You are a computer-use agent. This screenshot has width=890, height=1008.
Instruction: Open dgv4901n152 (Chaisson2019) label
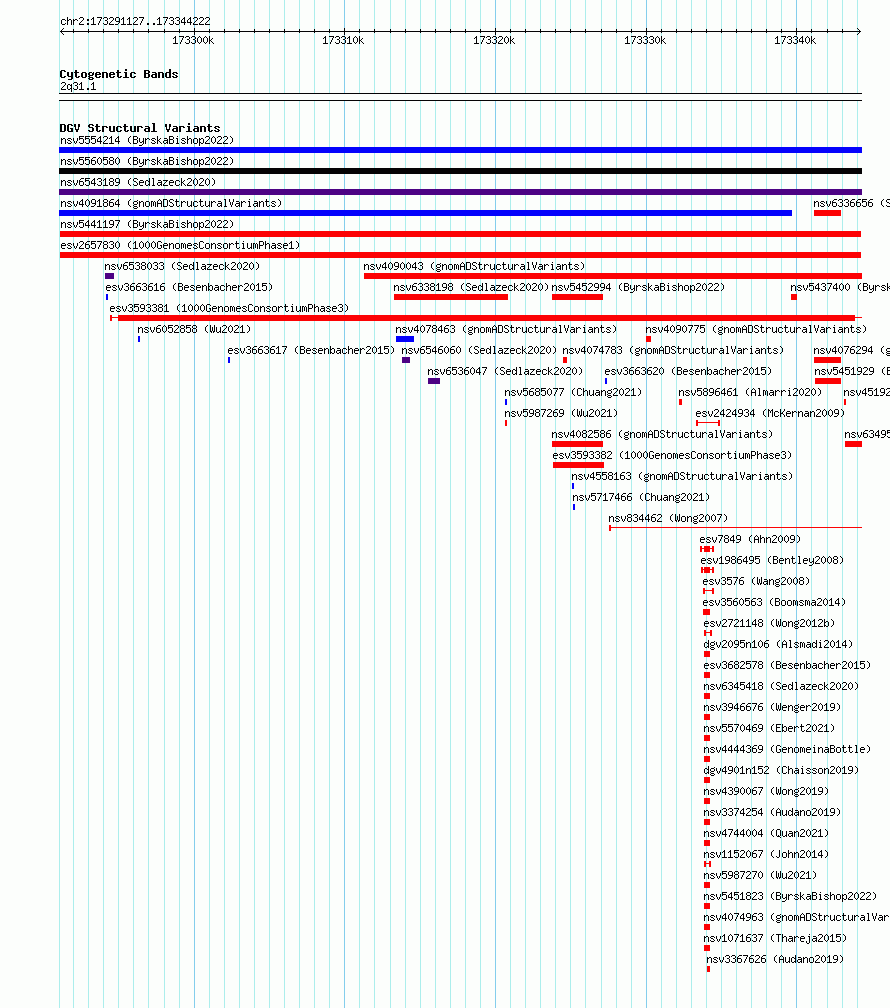781,770
